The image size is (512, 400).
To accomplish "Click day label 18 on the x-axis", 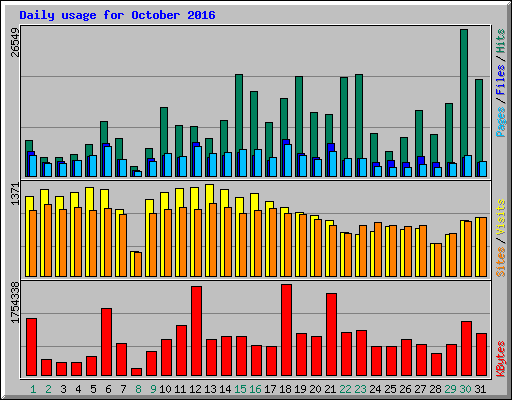I will click(x=285, y=389).
